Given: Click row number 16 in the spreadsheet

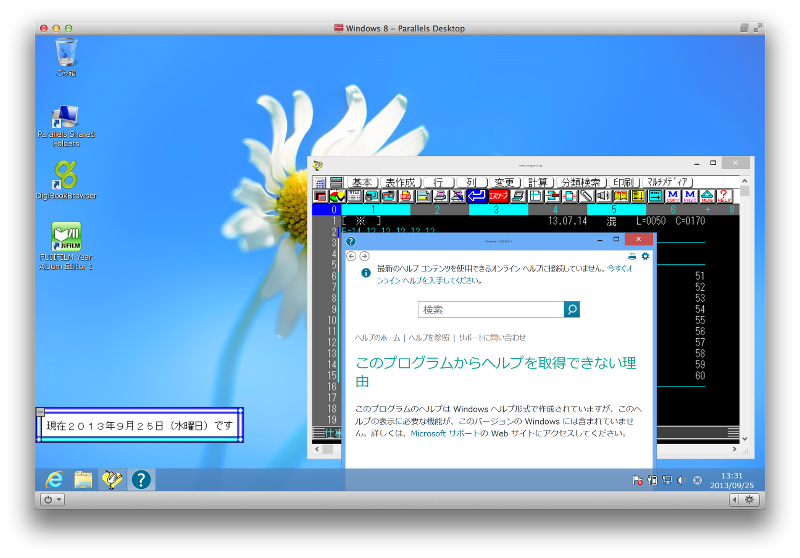Looking at the screenshot, I should (332, 387).
